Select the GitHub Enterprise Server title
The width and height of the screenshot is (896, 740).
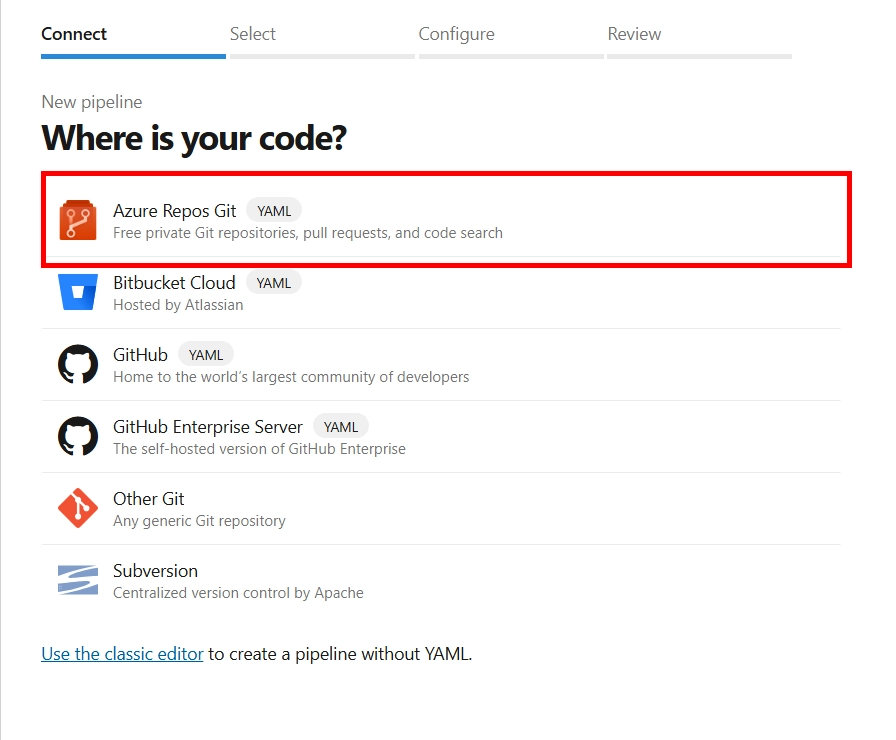(x=207, y=427)
